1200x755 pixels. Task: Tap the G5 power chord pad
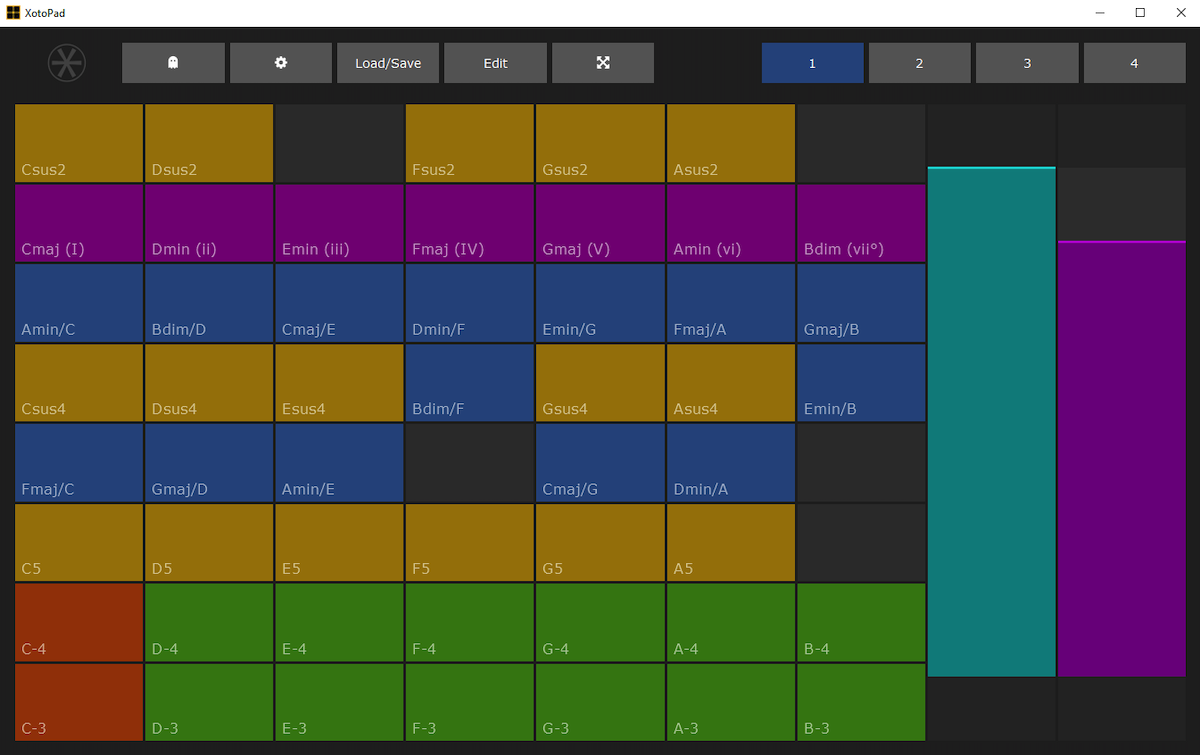tap(600, 542)
